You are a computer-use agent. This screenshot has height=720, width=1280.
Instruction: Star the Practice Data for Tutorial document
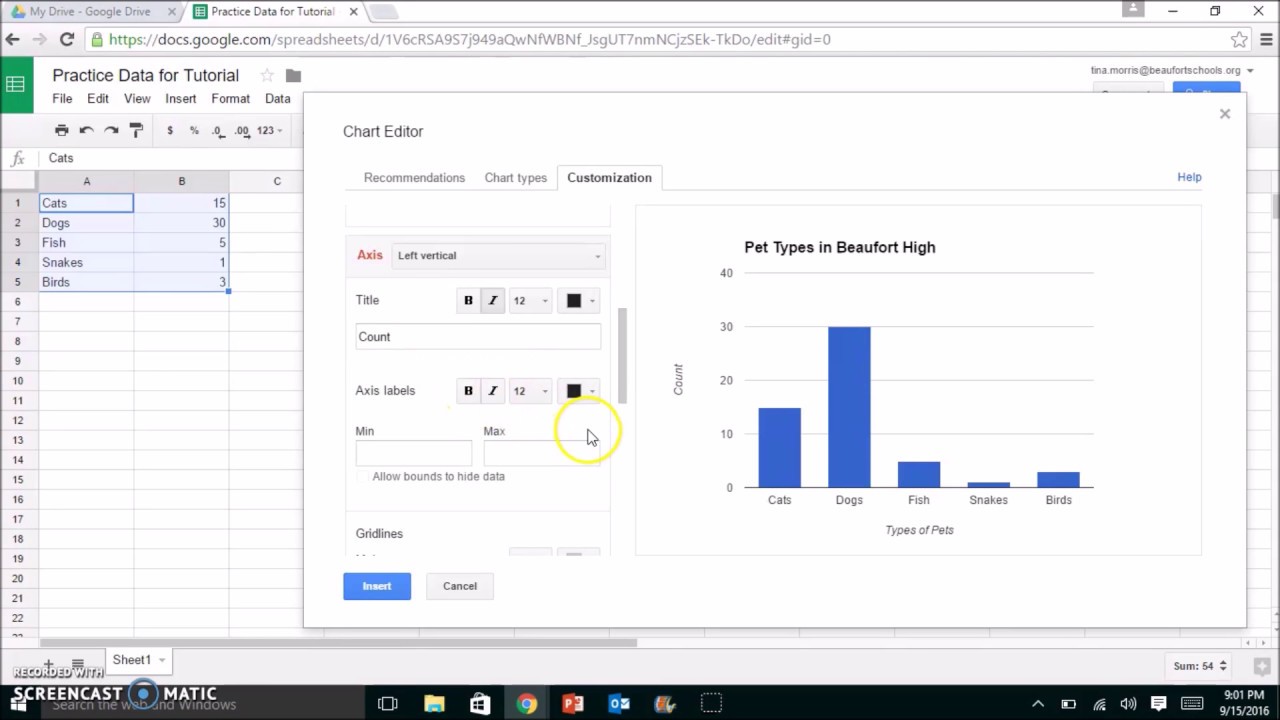(267, 75)
